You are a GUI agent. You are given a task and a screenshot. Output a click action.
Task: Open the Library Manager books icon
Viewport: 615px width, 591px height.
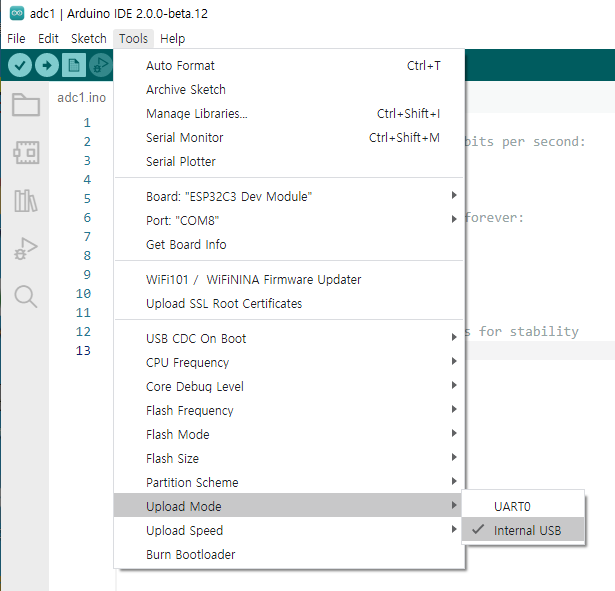(26, 201)
